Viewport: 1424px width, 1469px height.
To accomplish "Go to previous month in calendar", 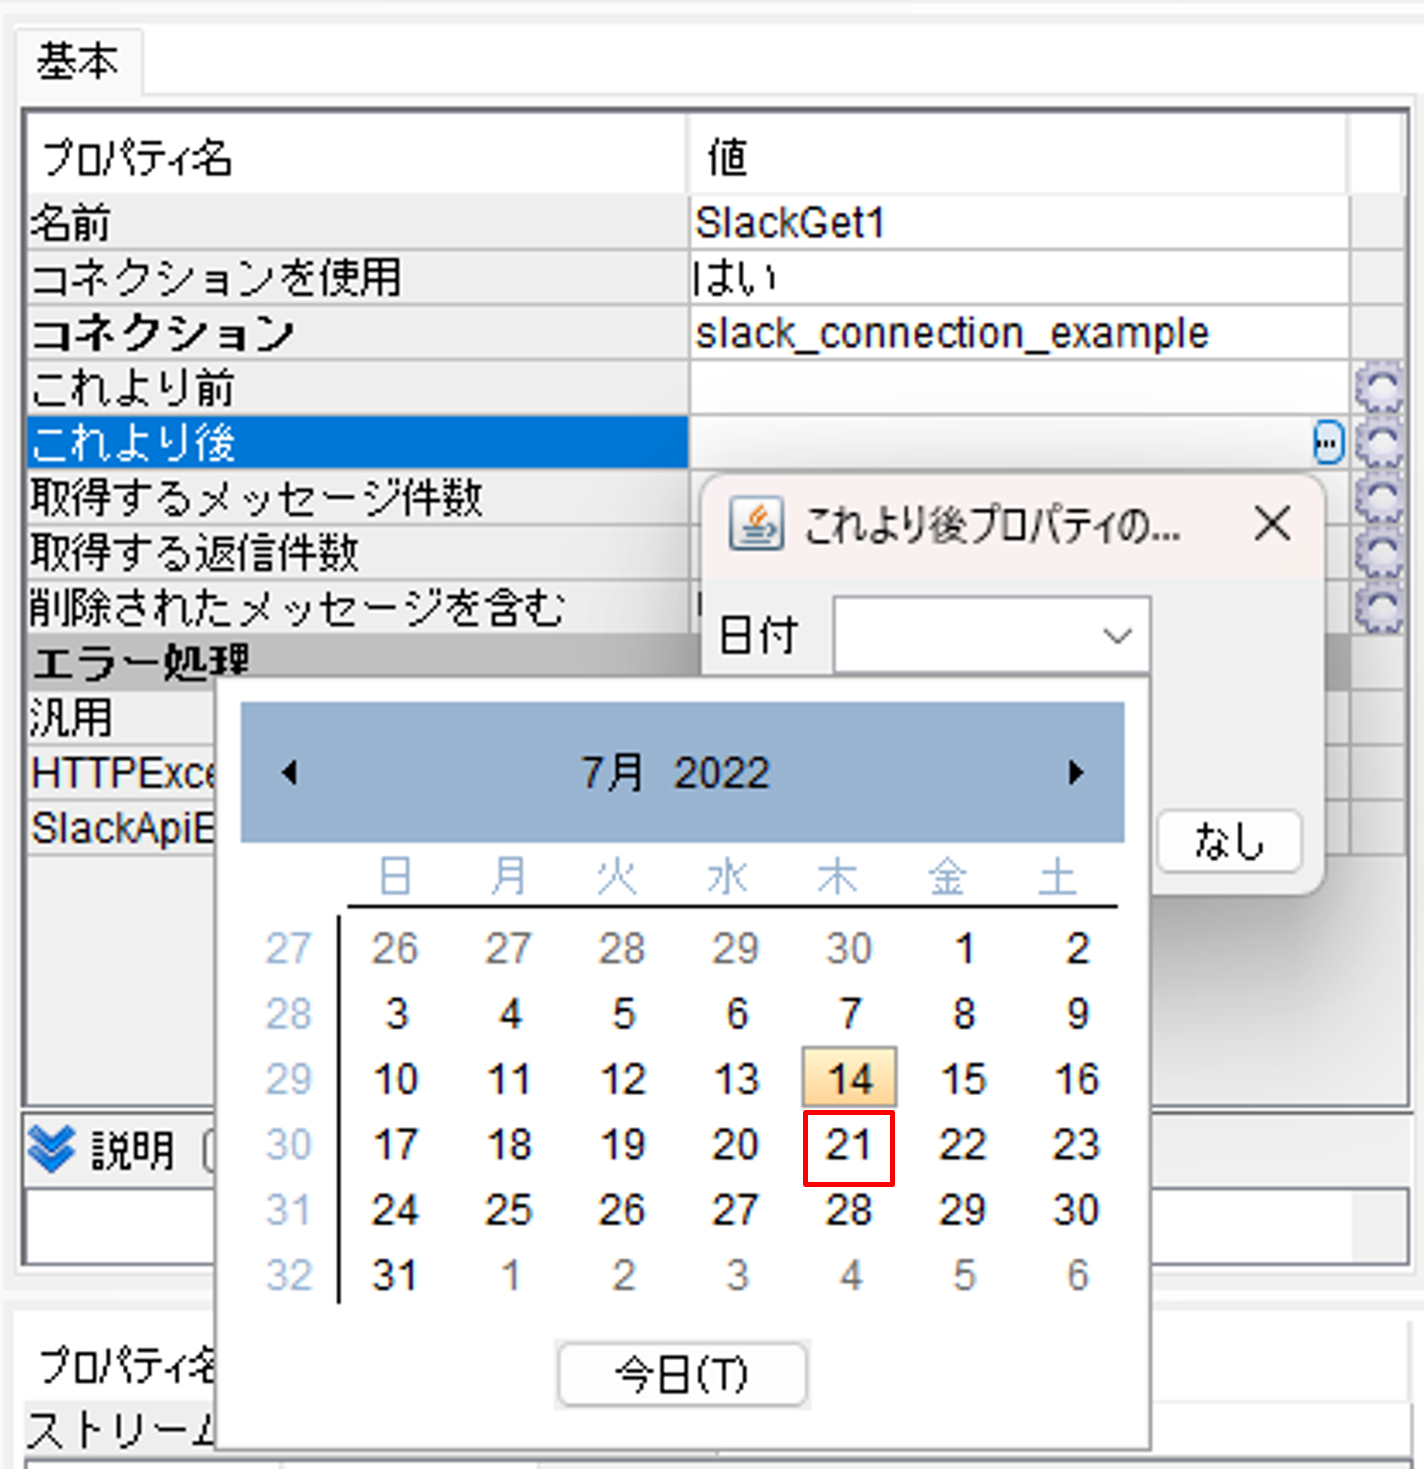I will tap(290, 772).
